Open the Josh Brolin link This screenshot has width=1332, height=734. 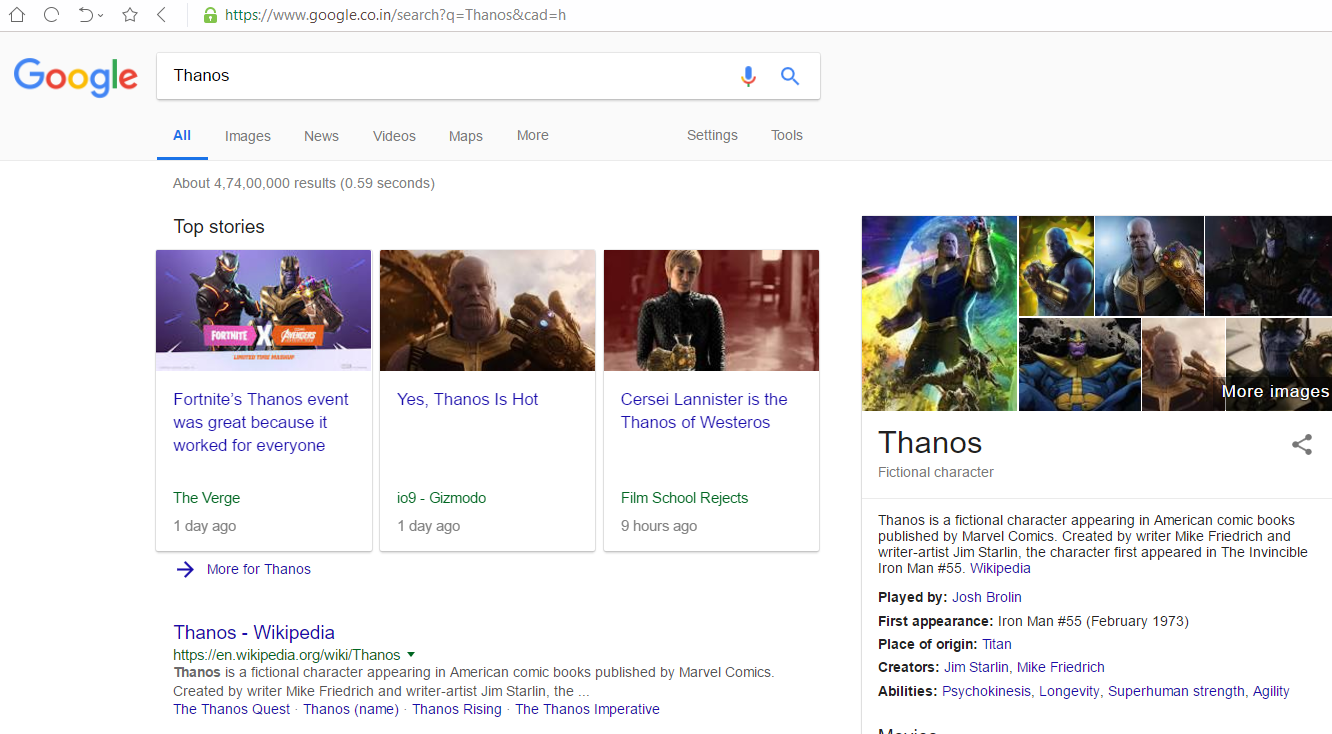[x=987, y=597]
